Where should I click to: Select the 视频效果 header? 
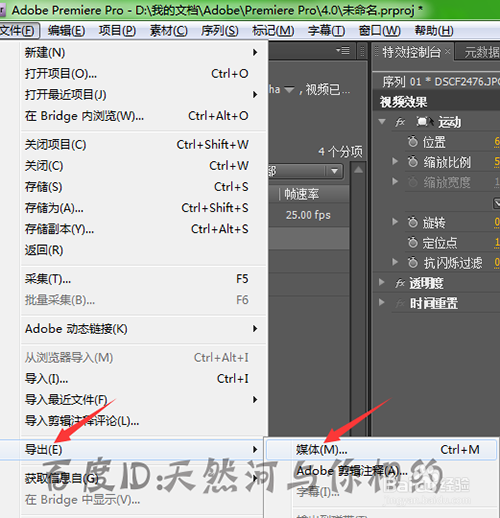[x=403, y=102]
